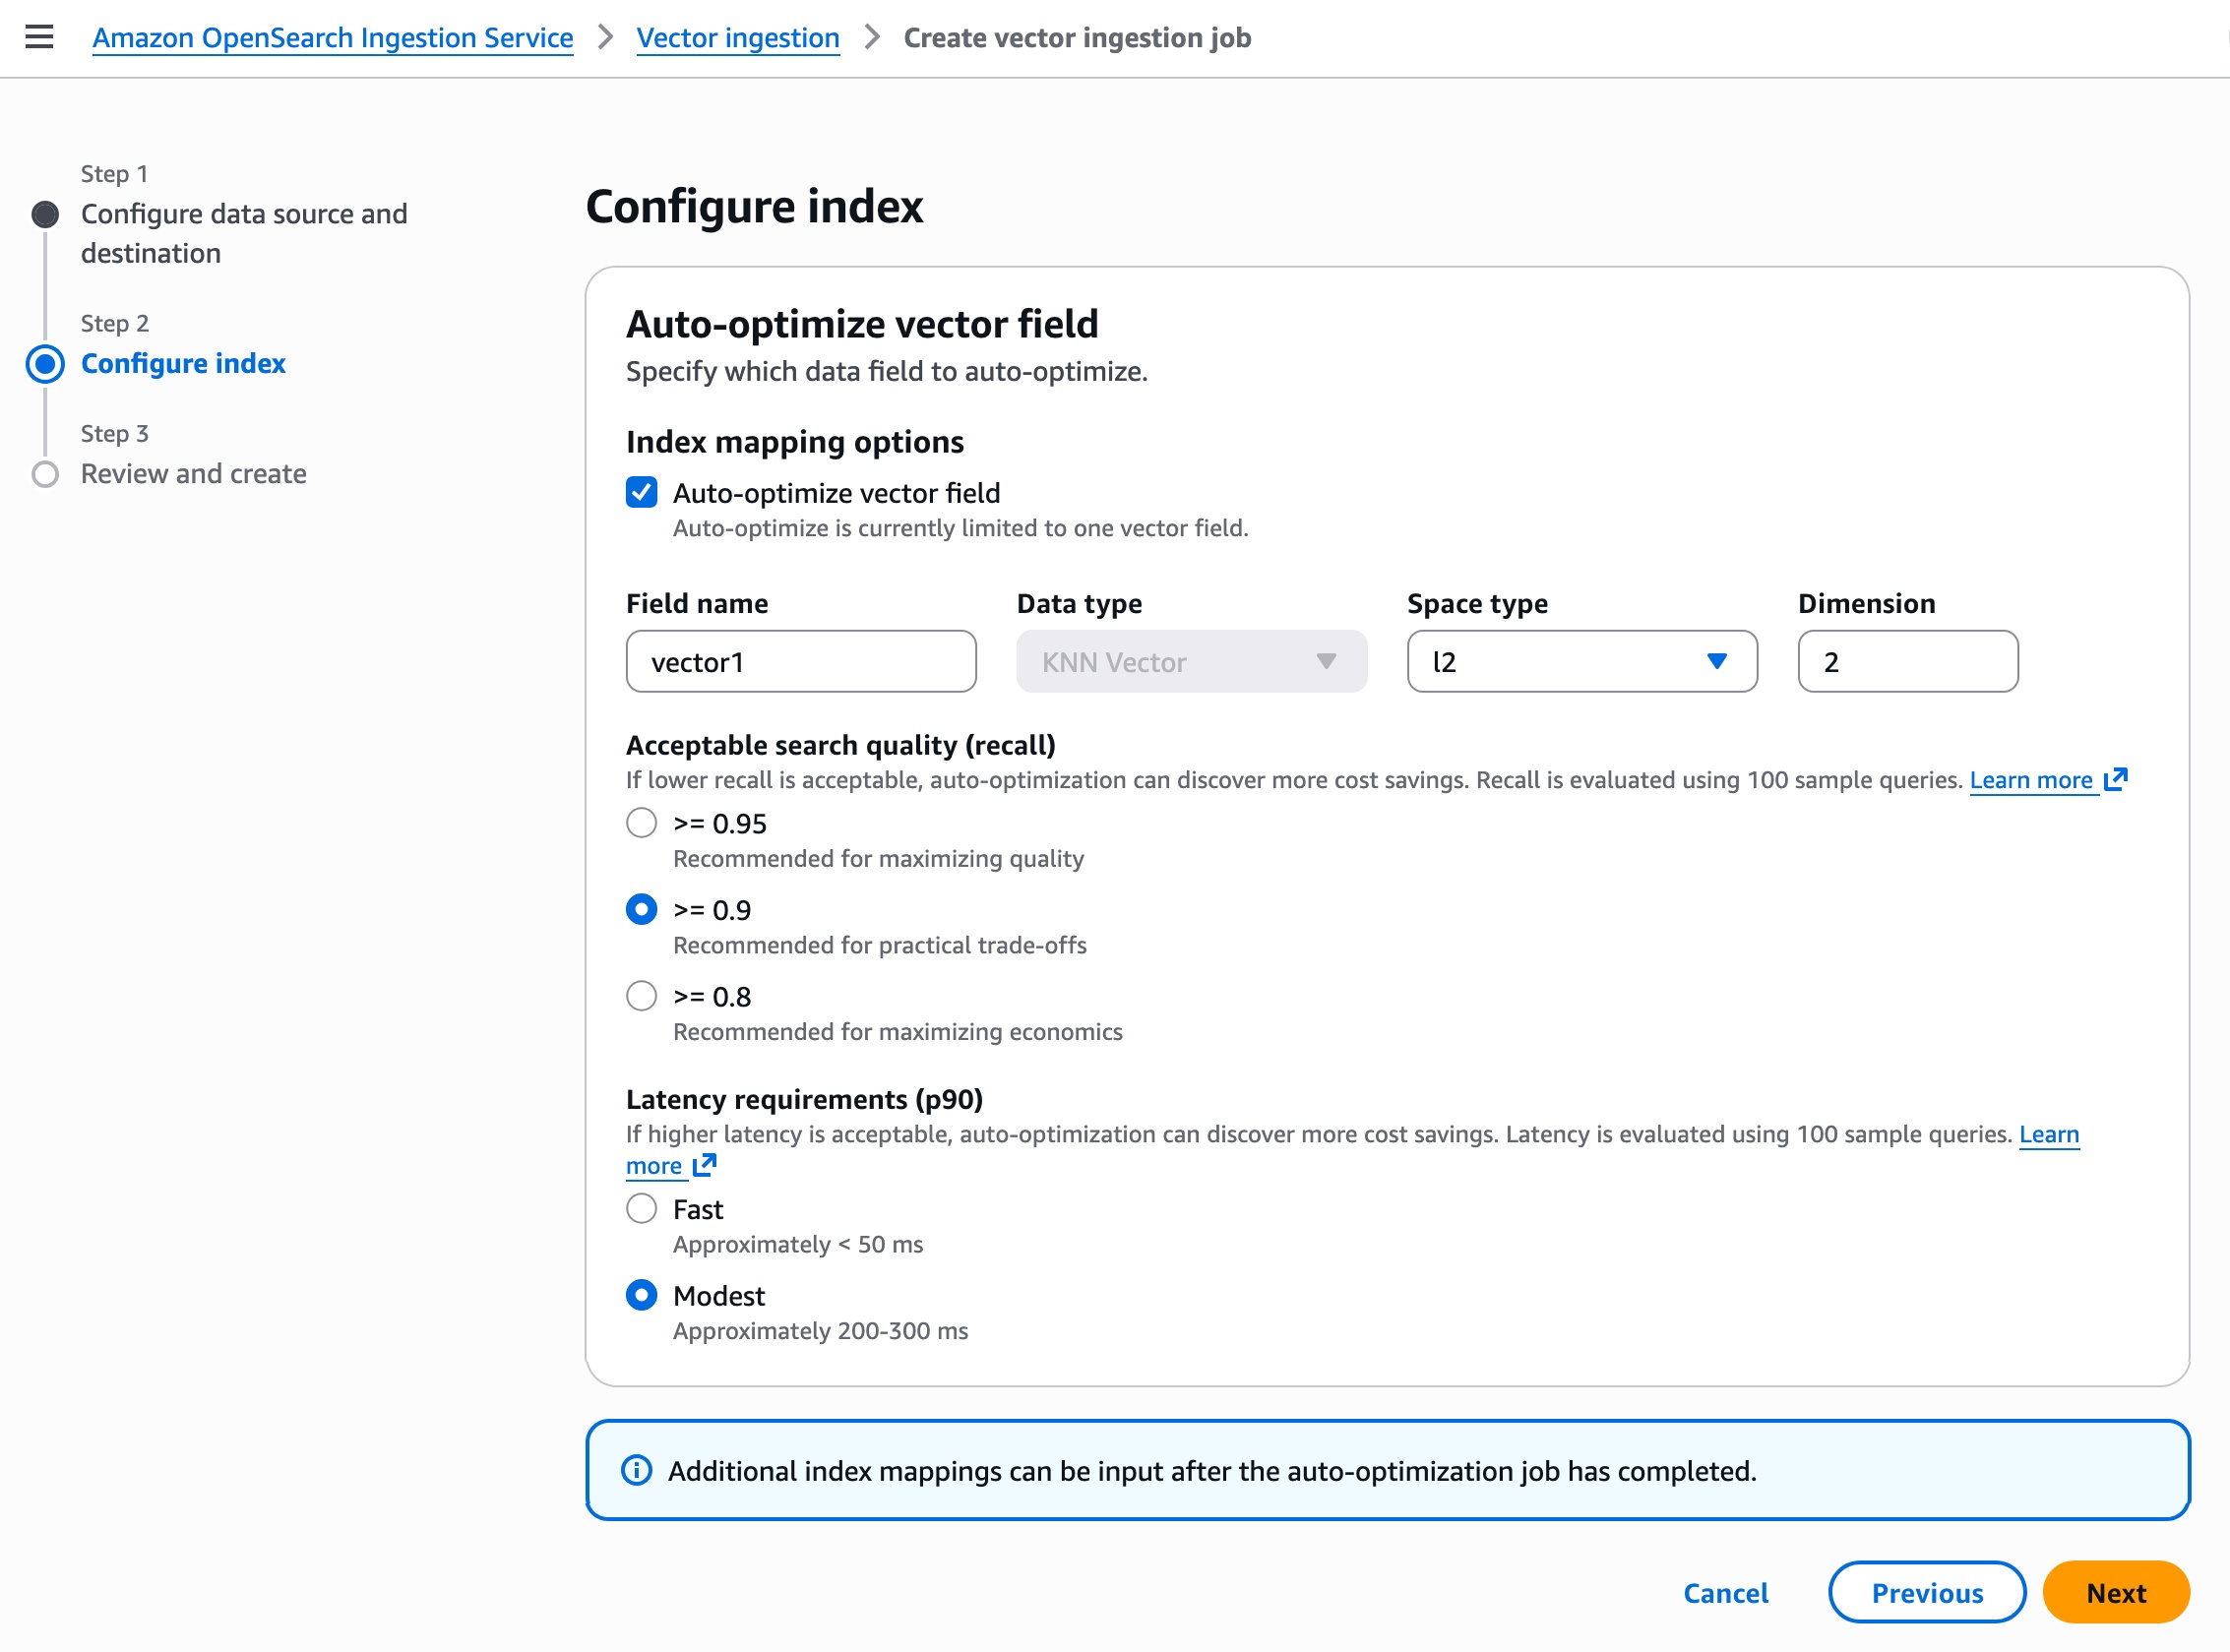
Task: Open Amazon OpenSearch Ingestion Service breadcrumb
Action: (332, 38)
